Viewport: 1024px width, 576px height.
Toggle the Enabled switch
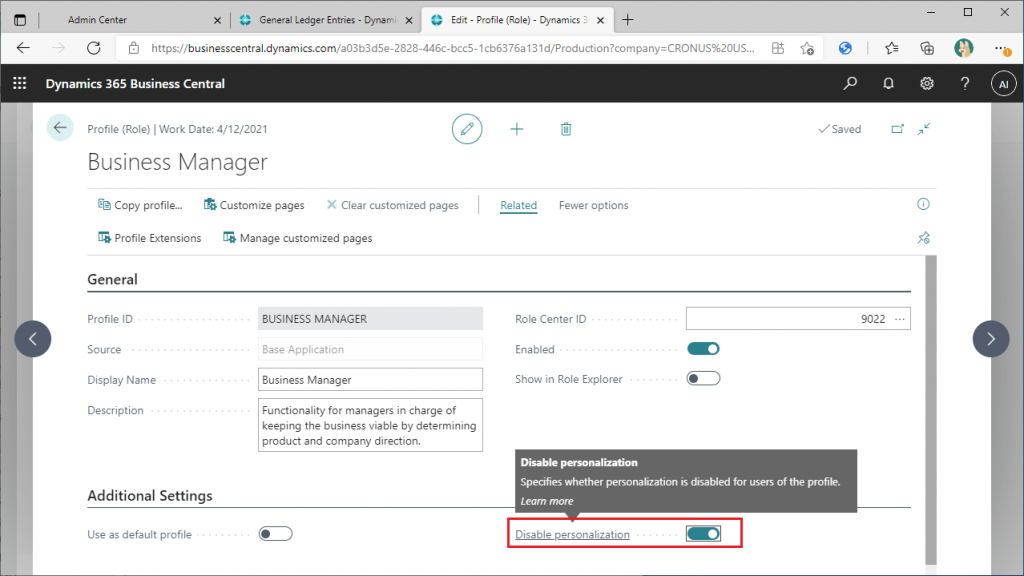(x=703, y=349)
